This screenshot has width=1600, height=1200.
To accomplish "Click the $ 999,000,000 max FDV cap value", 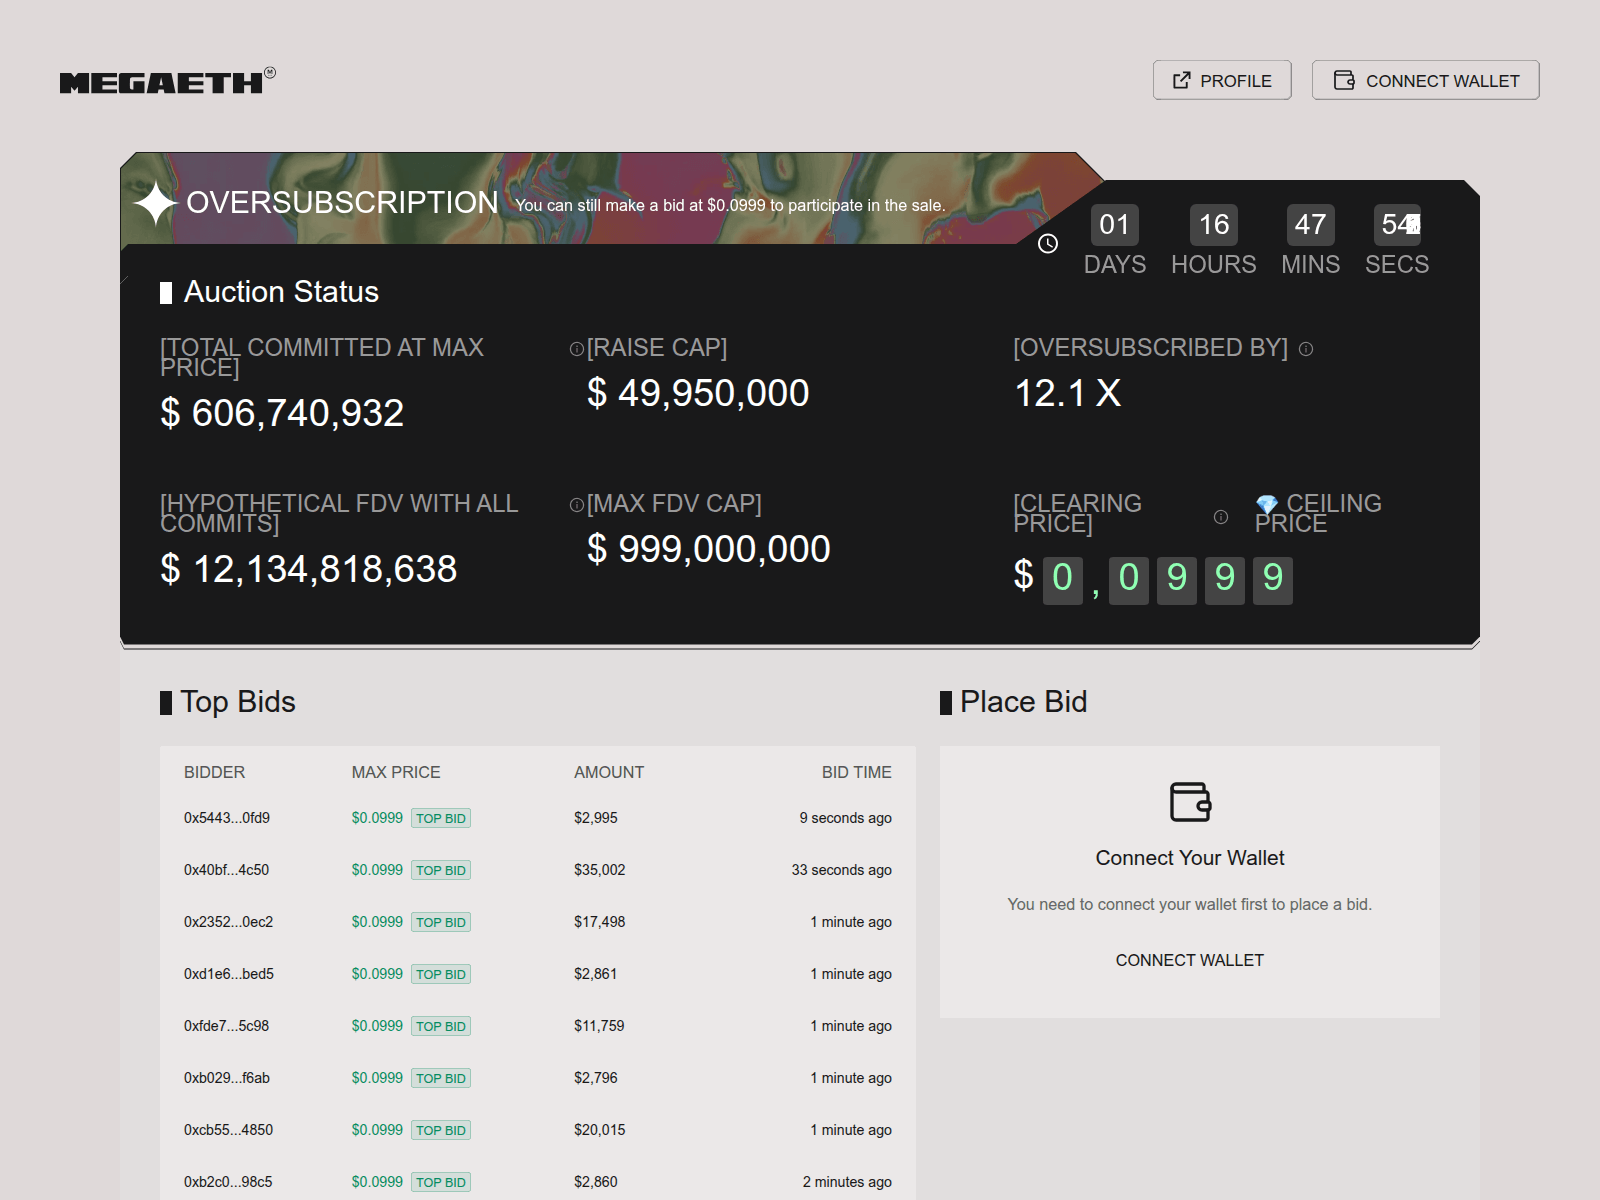I will (709, 549).
